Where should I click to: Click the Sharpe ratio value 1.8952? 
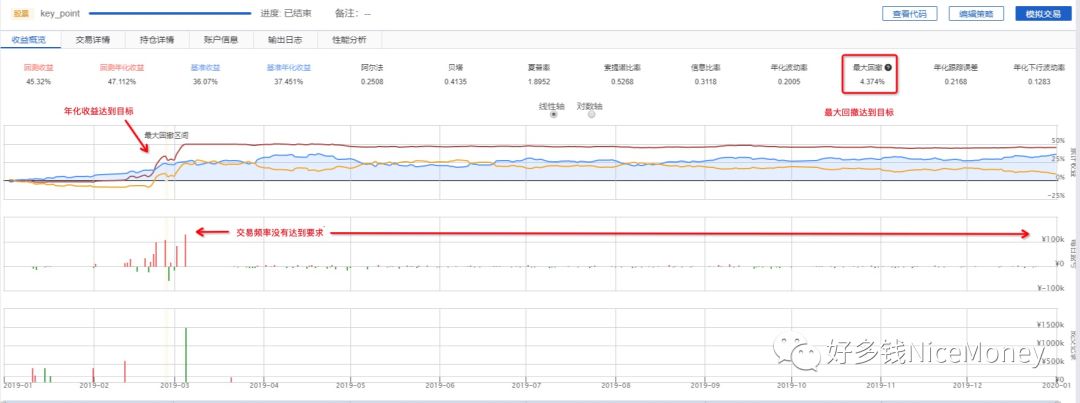[x=539, y=81]
